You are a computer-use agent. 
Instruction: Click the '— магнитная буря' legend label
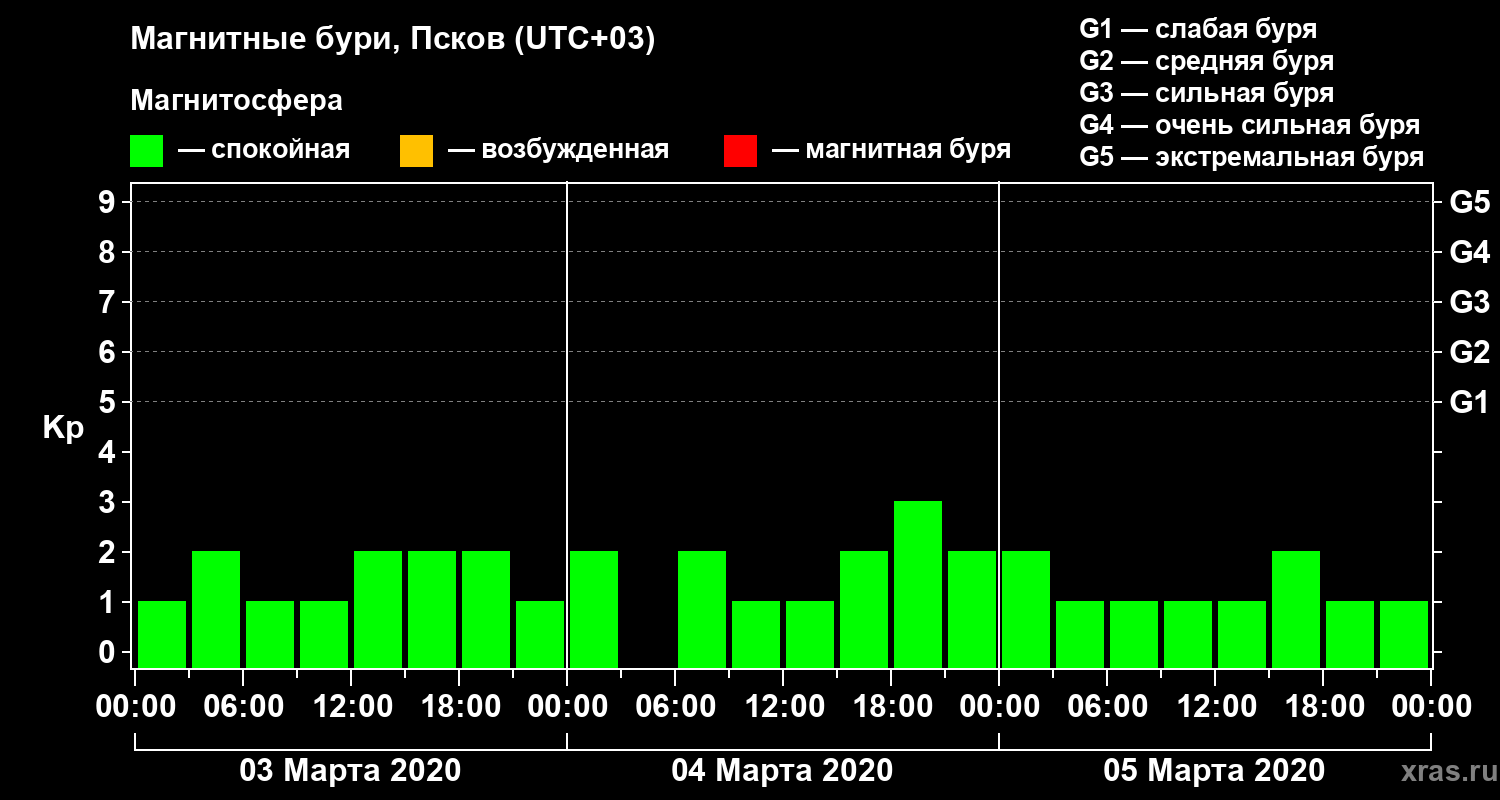[891, 150]
